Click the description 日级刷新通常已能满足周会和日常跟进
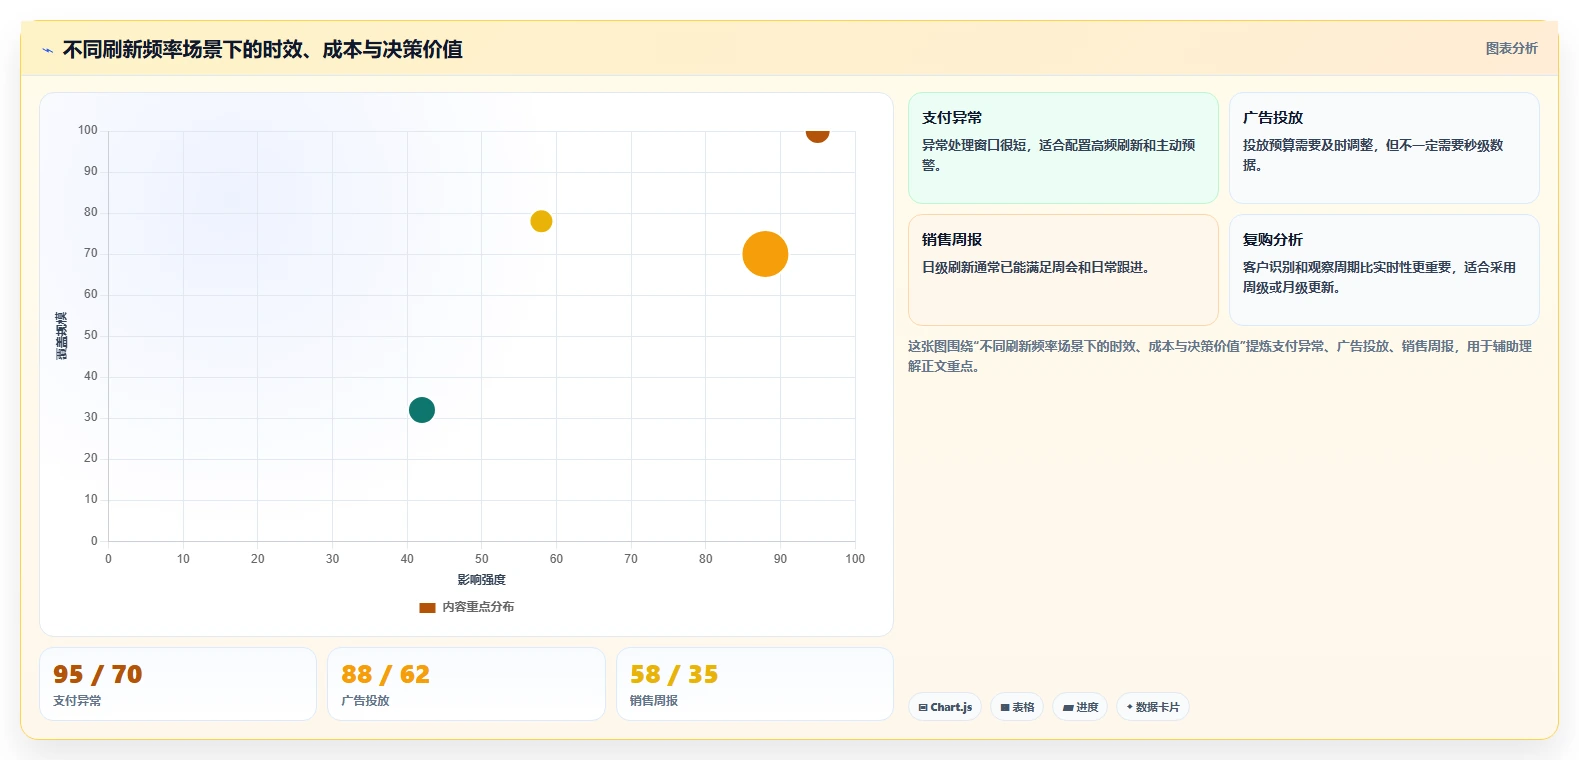This screenshot has width=1579, height=760. point(1036,267)
